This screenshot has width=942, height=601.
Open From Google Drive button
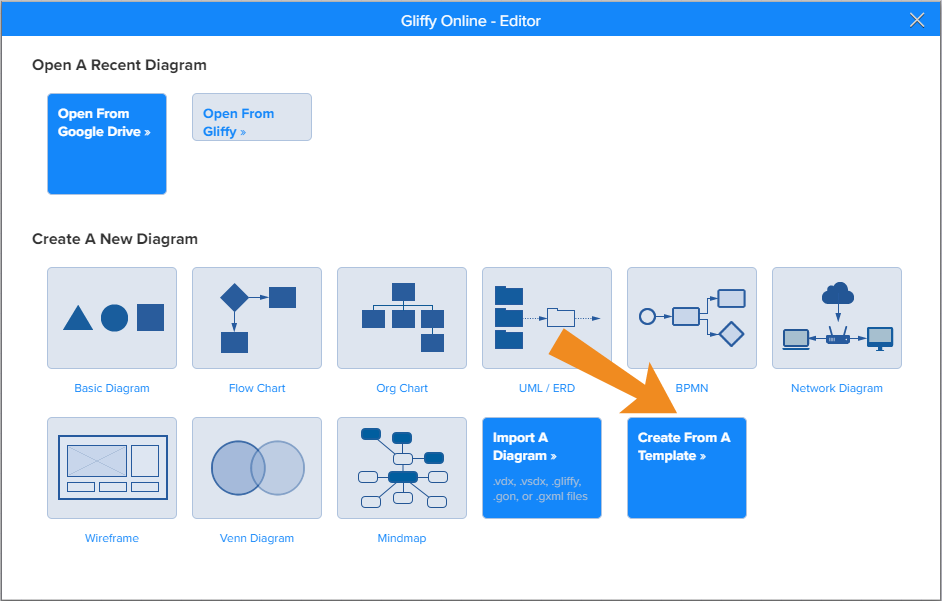(x=107, y=144)
